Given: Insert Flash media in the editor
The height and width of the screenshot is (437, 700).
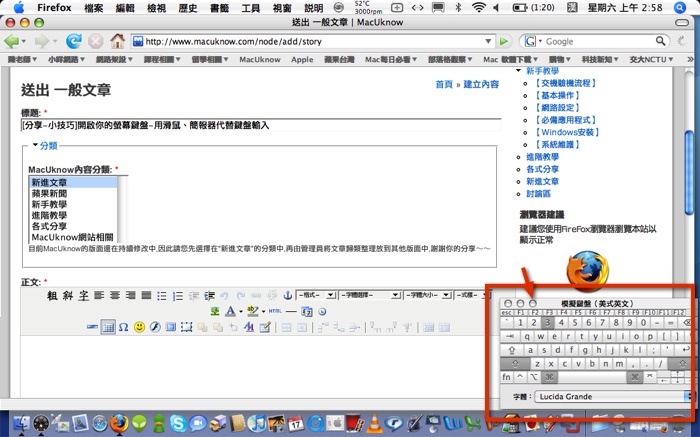Looking at the screenshot, I should pyautogui.click(x=155, y=327).
